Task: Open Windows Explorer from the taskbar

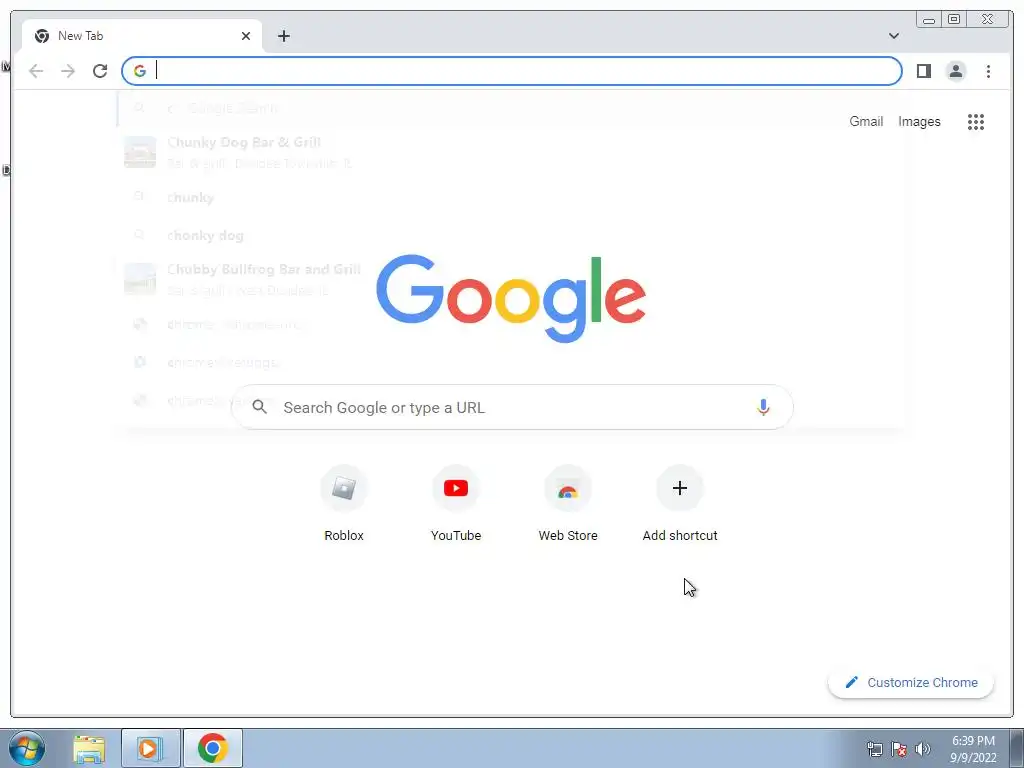Action: [x=89, y=748]
